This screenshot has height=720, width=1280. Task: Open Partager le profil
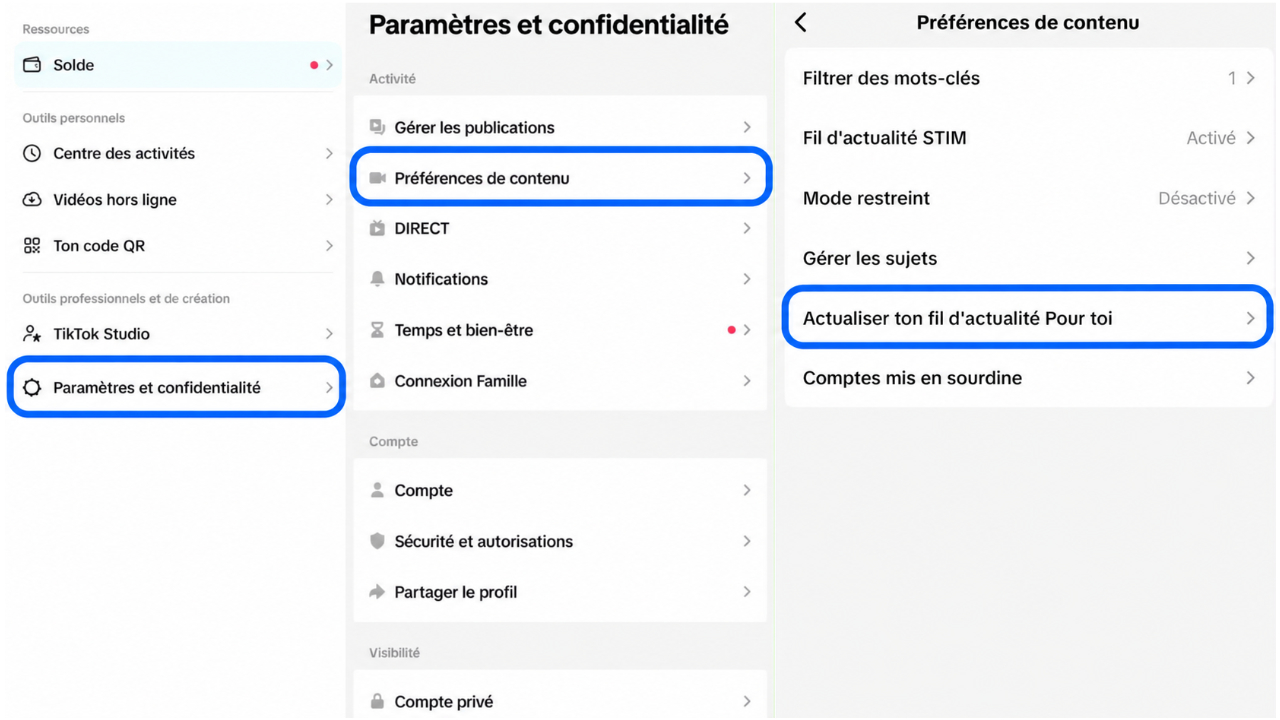coord(560,592)
